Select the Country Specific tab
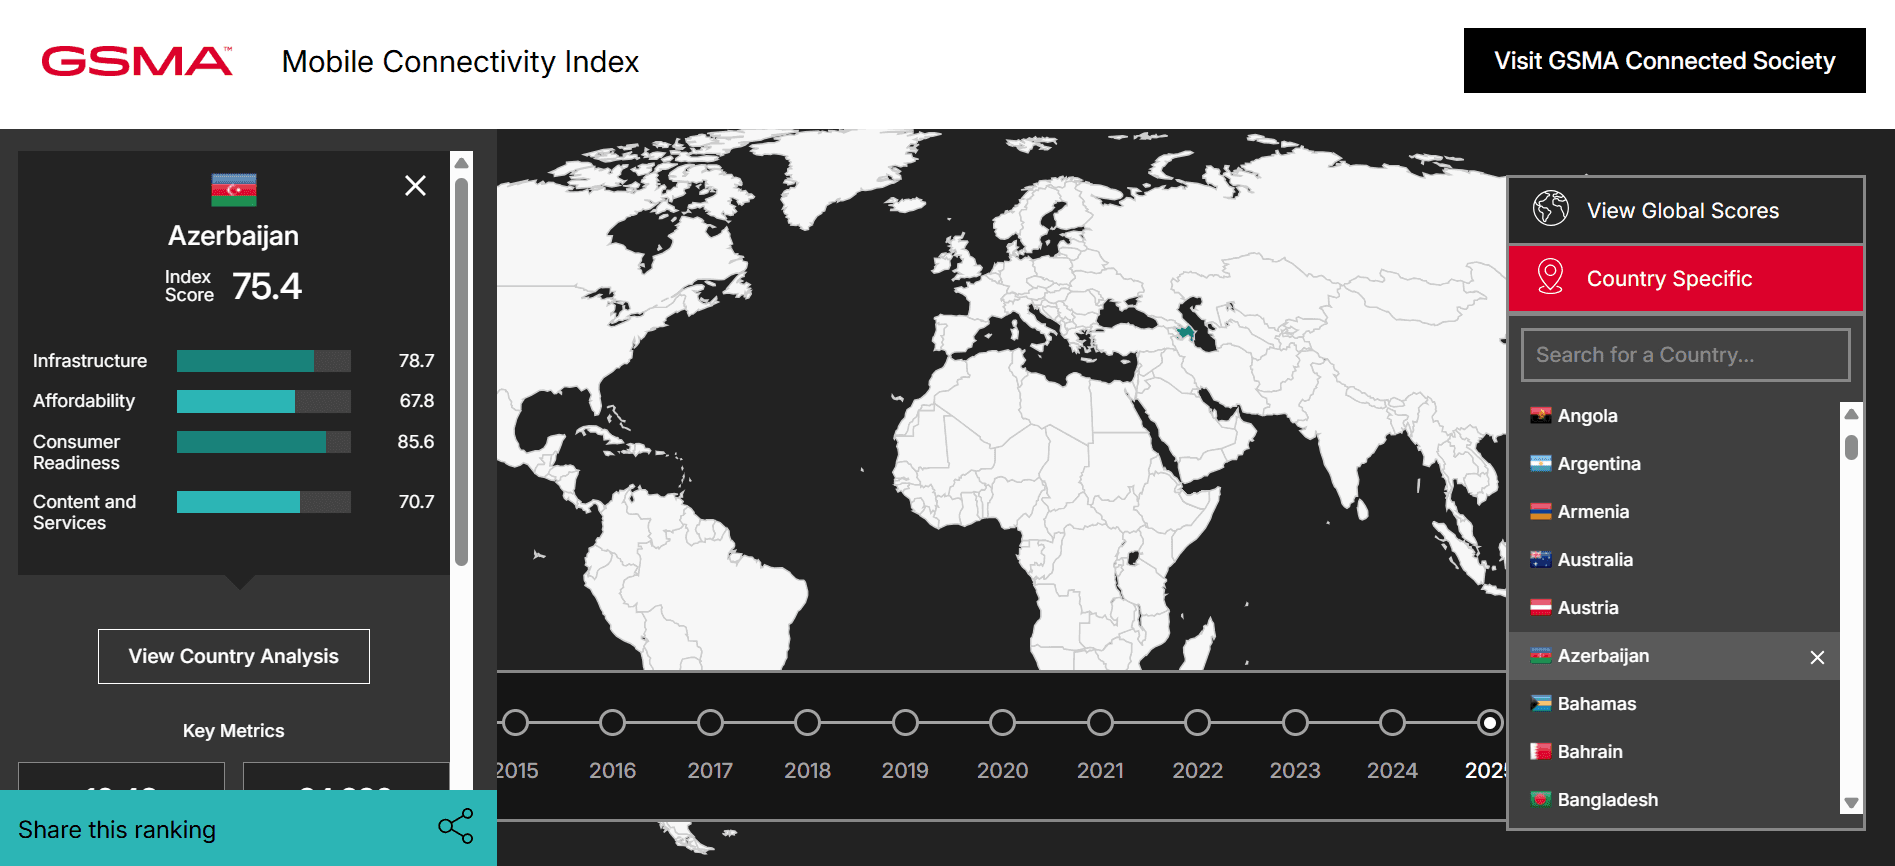Image resolution: width=1895 pixels, height=866 pixels. pos(1686,278)
